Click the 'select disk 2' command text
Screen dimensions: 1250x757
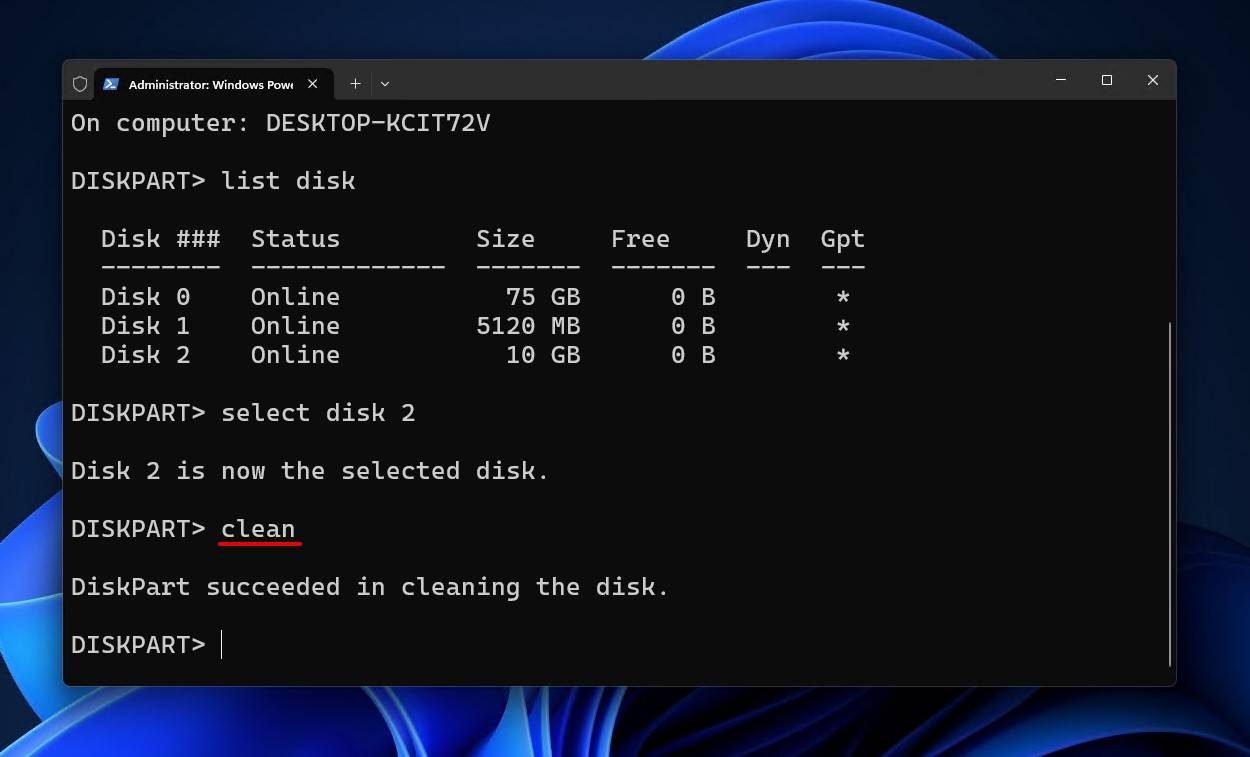pos(318,413)
